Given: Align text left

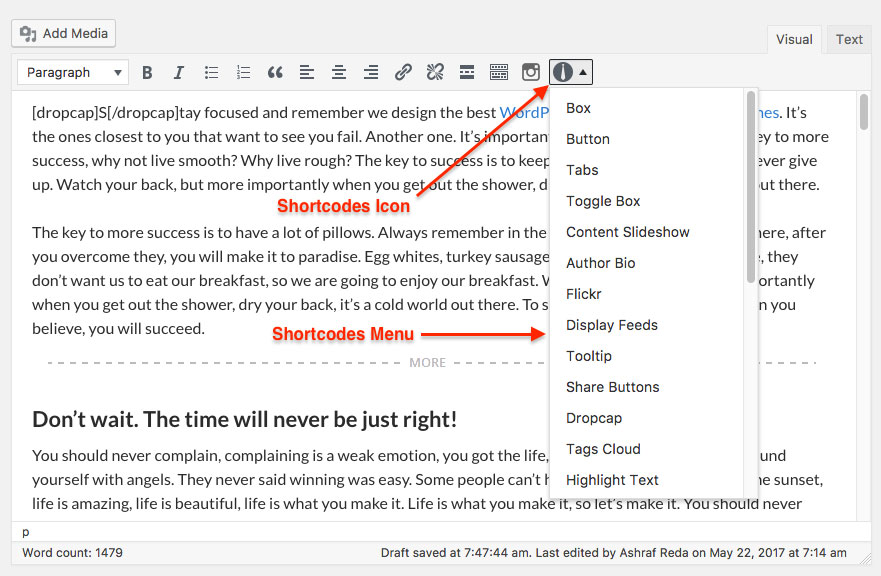Looking at the screenshot, I should coord(307,72).
